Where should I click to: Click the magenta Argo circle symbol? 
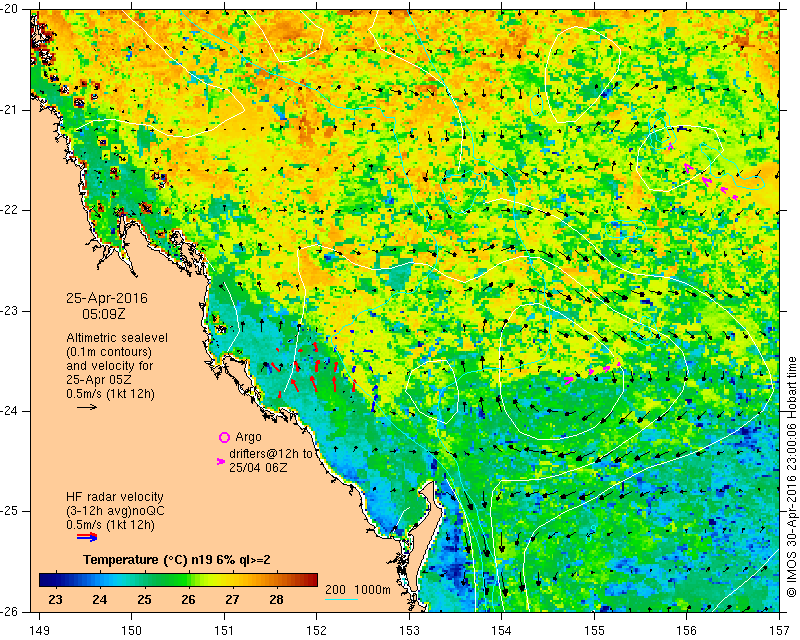pos(224,437)
